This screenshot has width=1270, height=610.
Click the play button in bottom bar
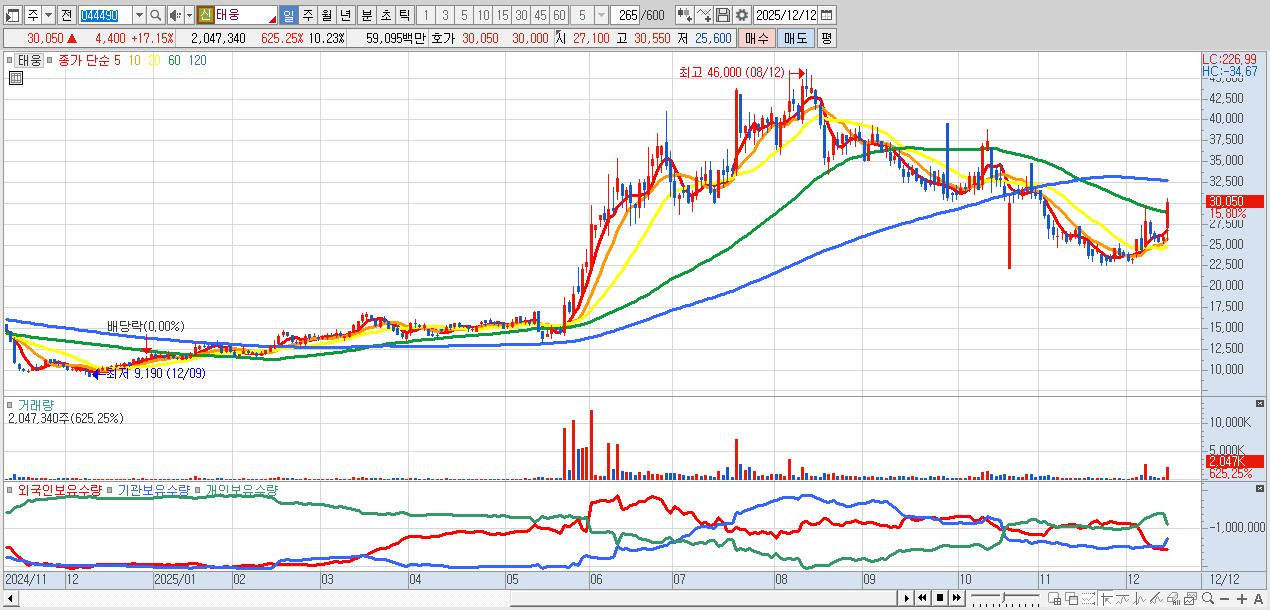coord(907,598)
